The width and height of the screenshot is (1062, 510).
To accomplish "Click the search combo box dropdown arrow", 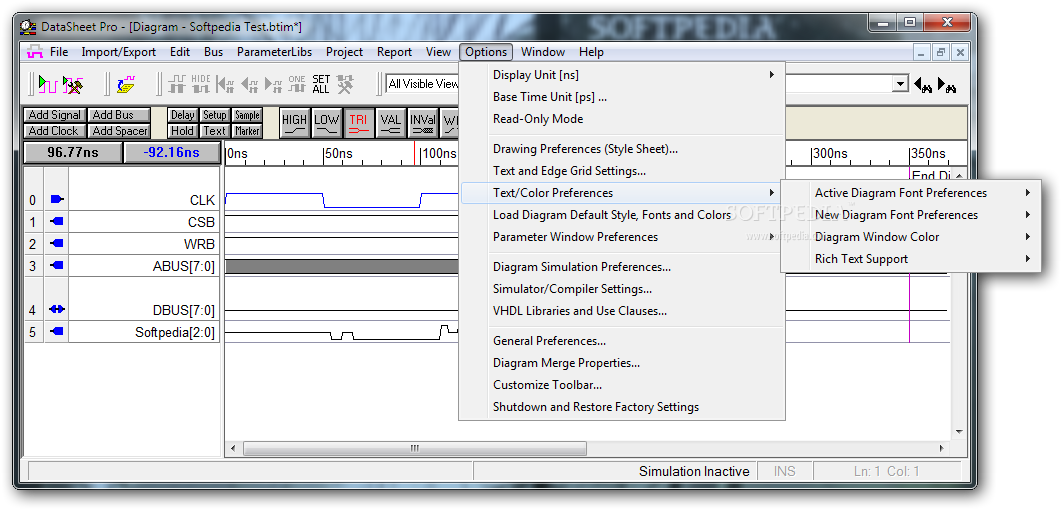I will pos(899,84).
